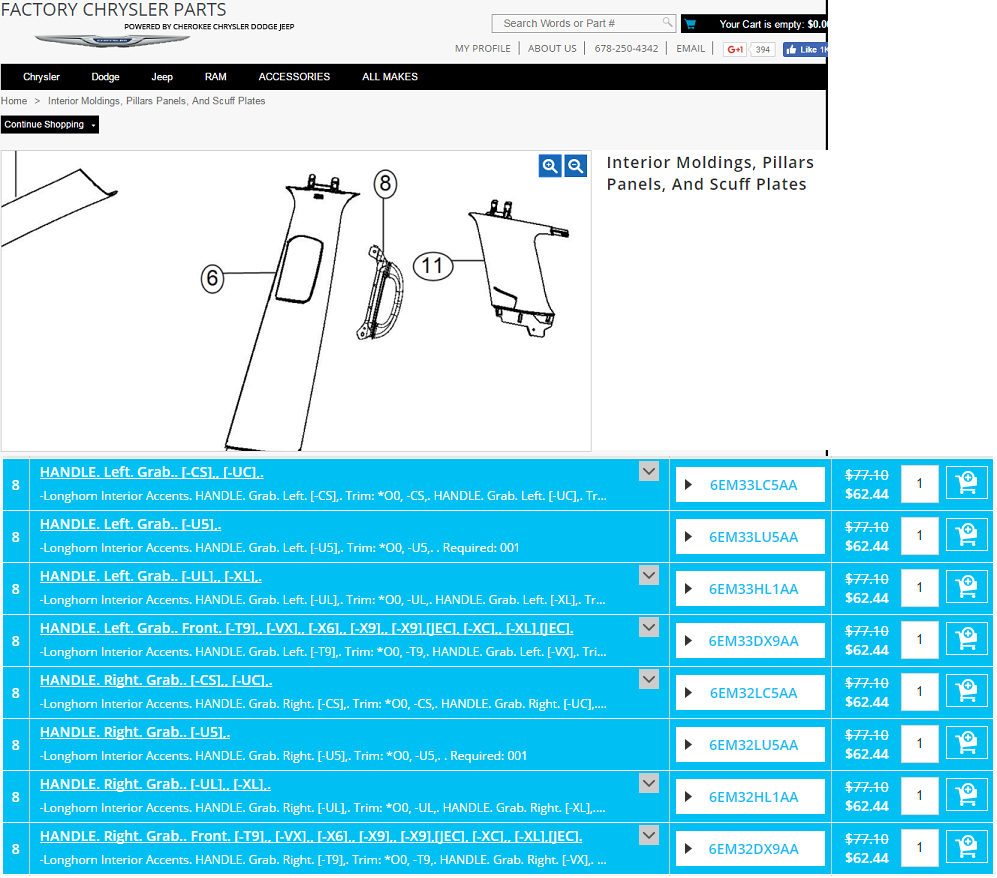Click callout number 8 in diagram
The height and width of the screenshot is (878, 997).
click(385, 184)
